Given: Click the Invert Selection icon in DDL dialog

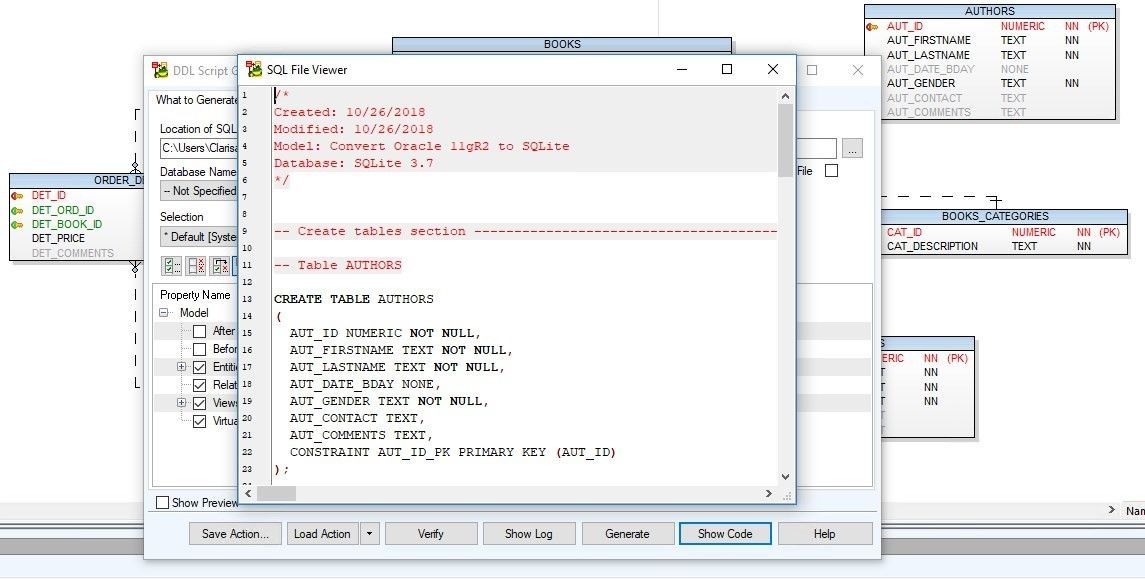Looking at the screenshot, I should pos(221,266).
